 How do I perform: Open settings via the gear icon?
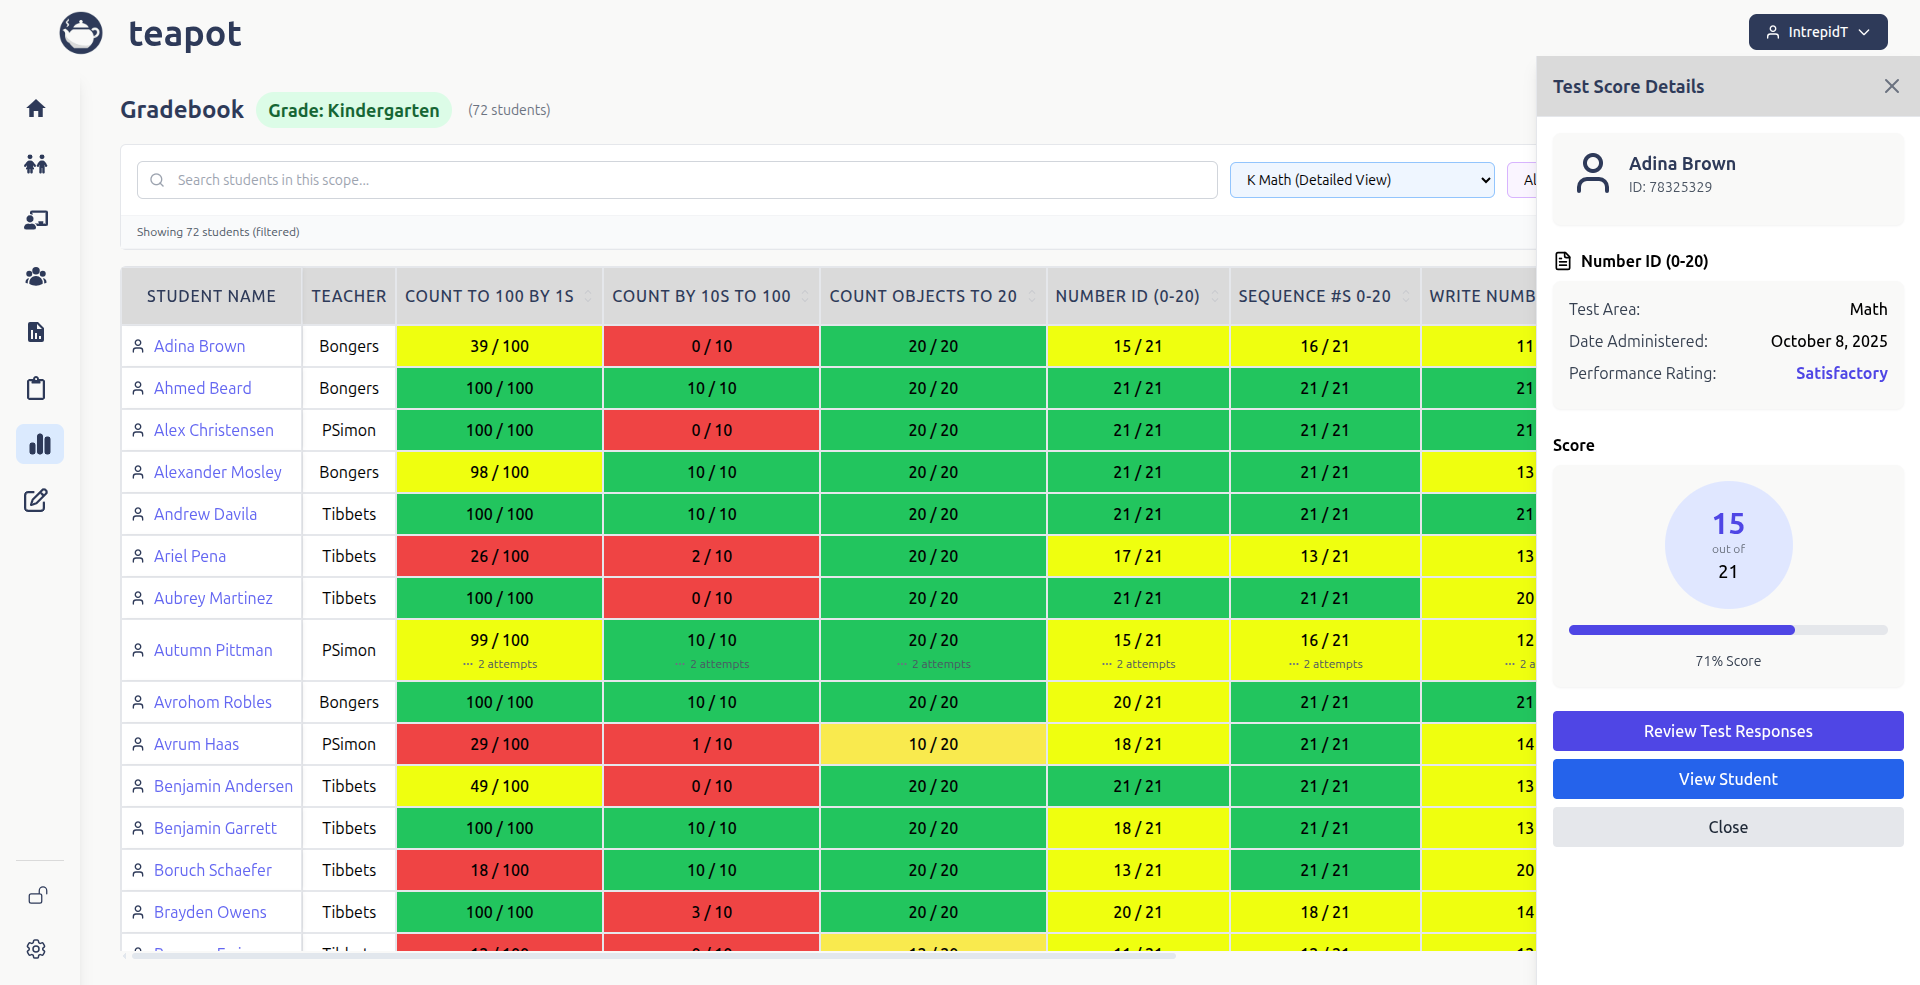36,949
